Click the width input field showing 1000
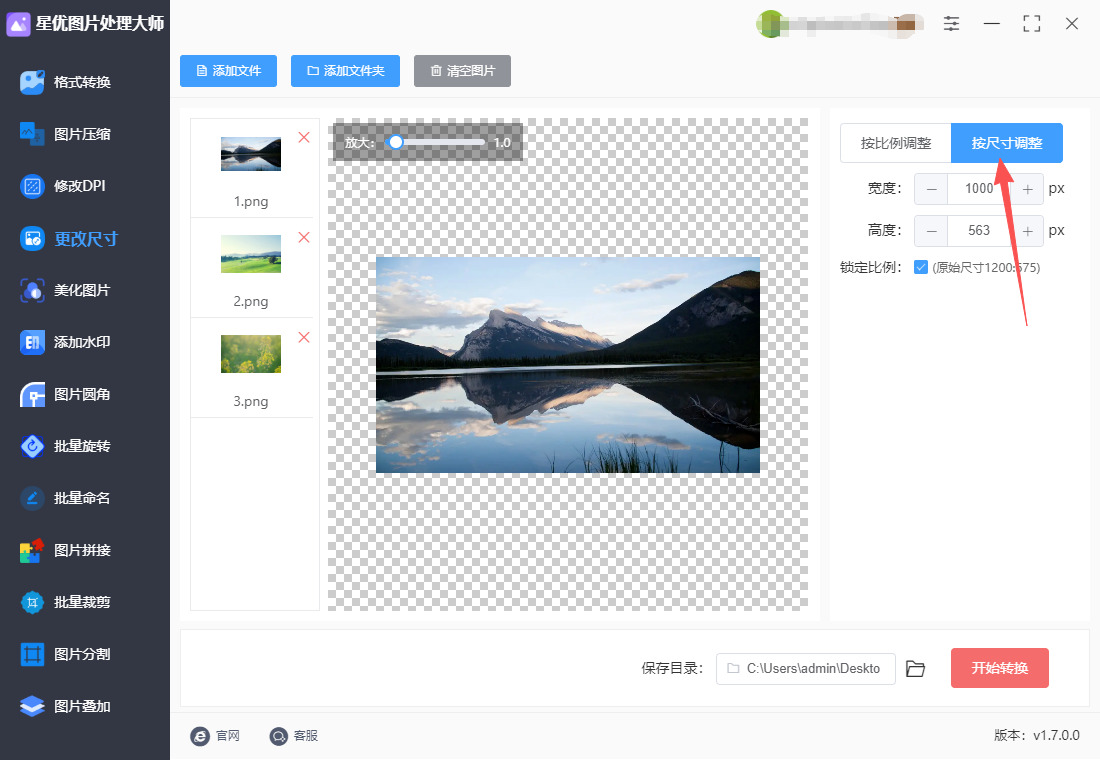 click(979, 189)
